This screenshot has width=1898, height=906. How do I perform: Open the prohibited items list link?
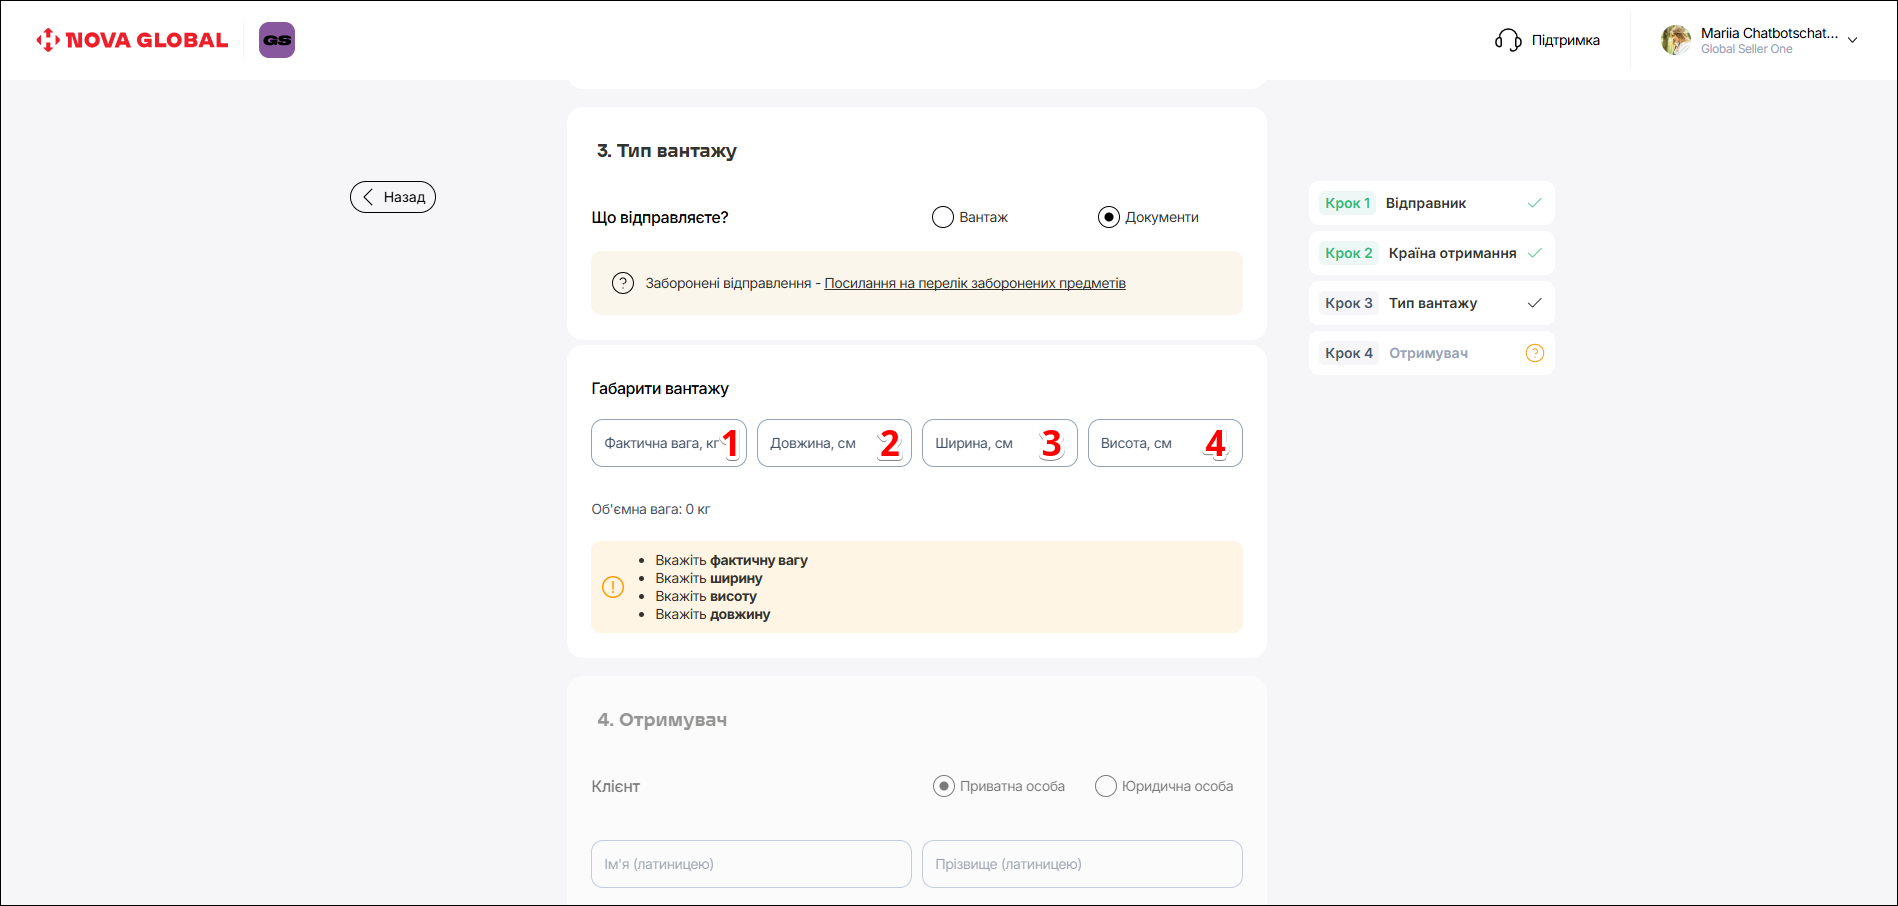974,283
